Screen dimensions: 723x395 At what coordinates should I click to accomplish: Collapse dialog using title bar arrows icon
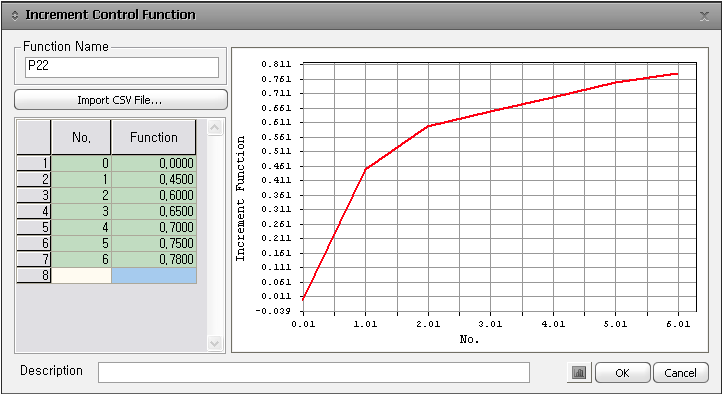click(x=14, y=15)
